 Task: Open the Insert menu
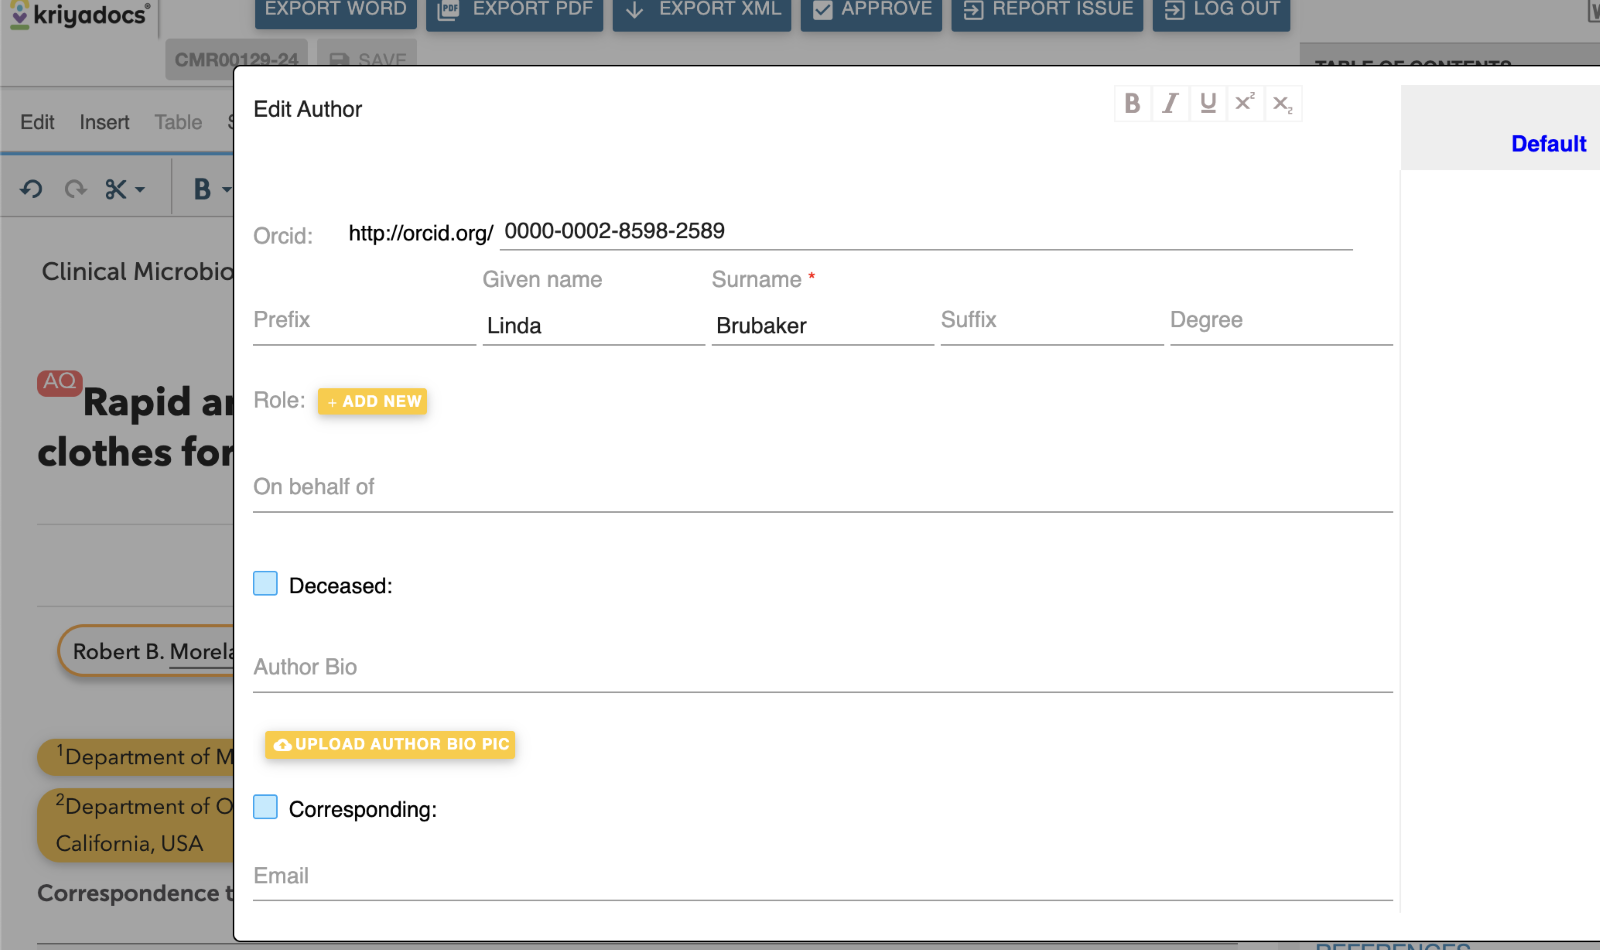click(x=104, y=122)
